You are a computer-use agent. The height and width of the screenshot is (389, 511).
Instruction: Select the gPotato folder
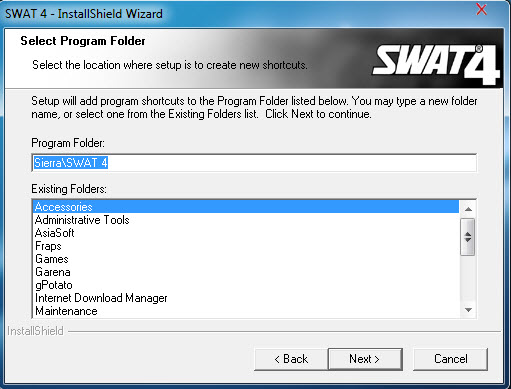[246, 285]
